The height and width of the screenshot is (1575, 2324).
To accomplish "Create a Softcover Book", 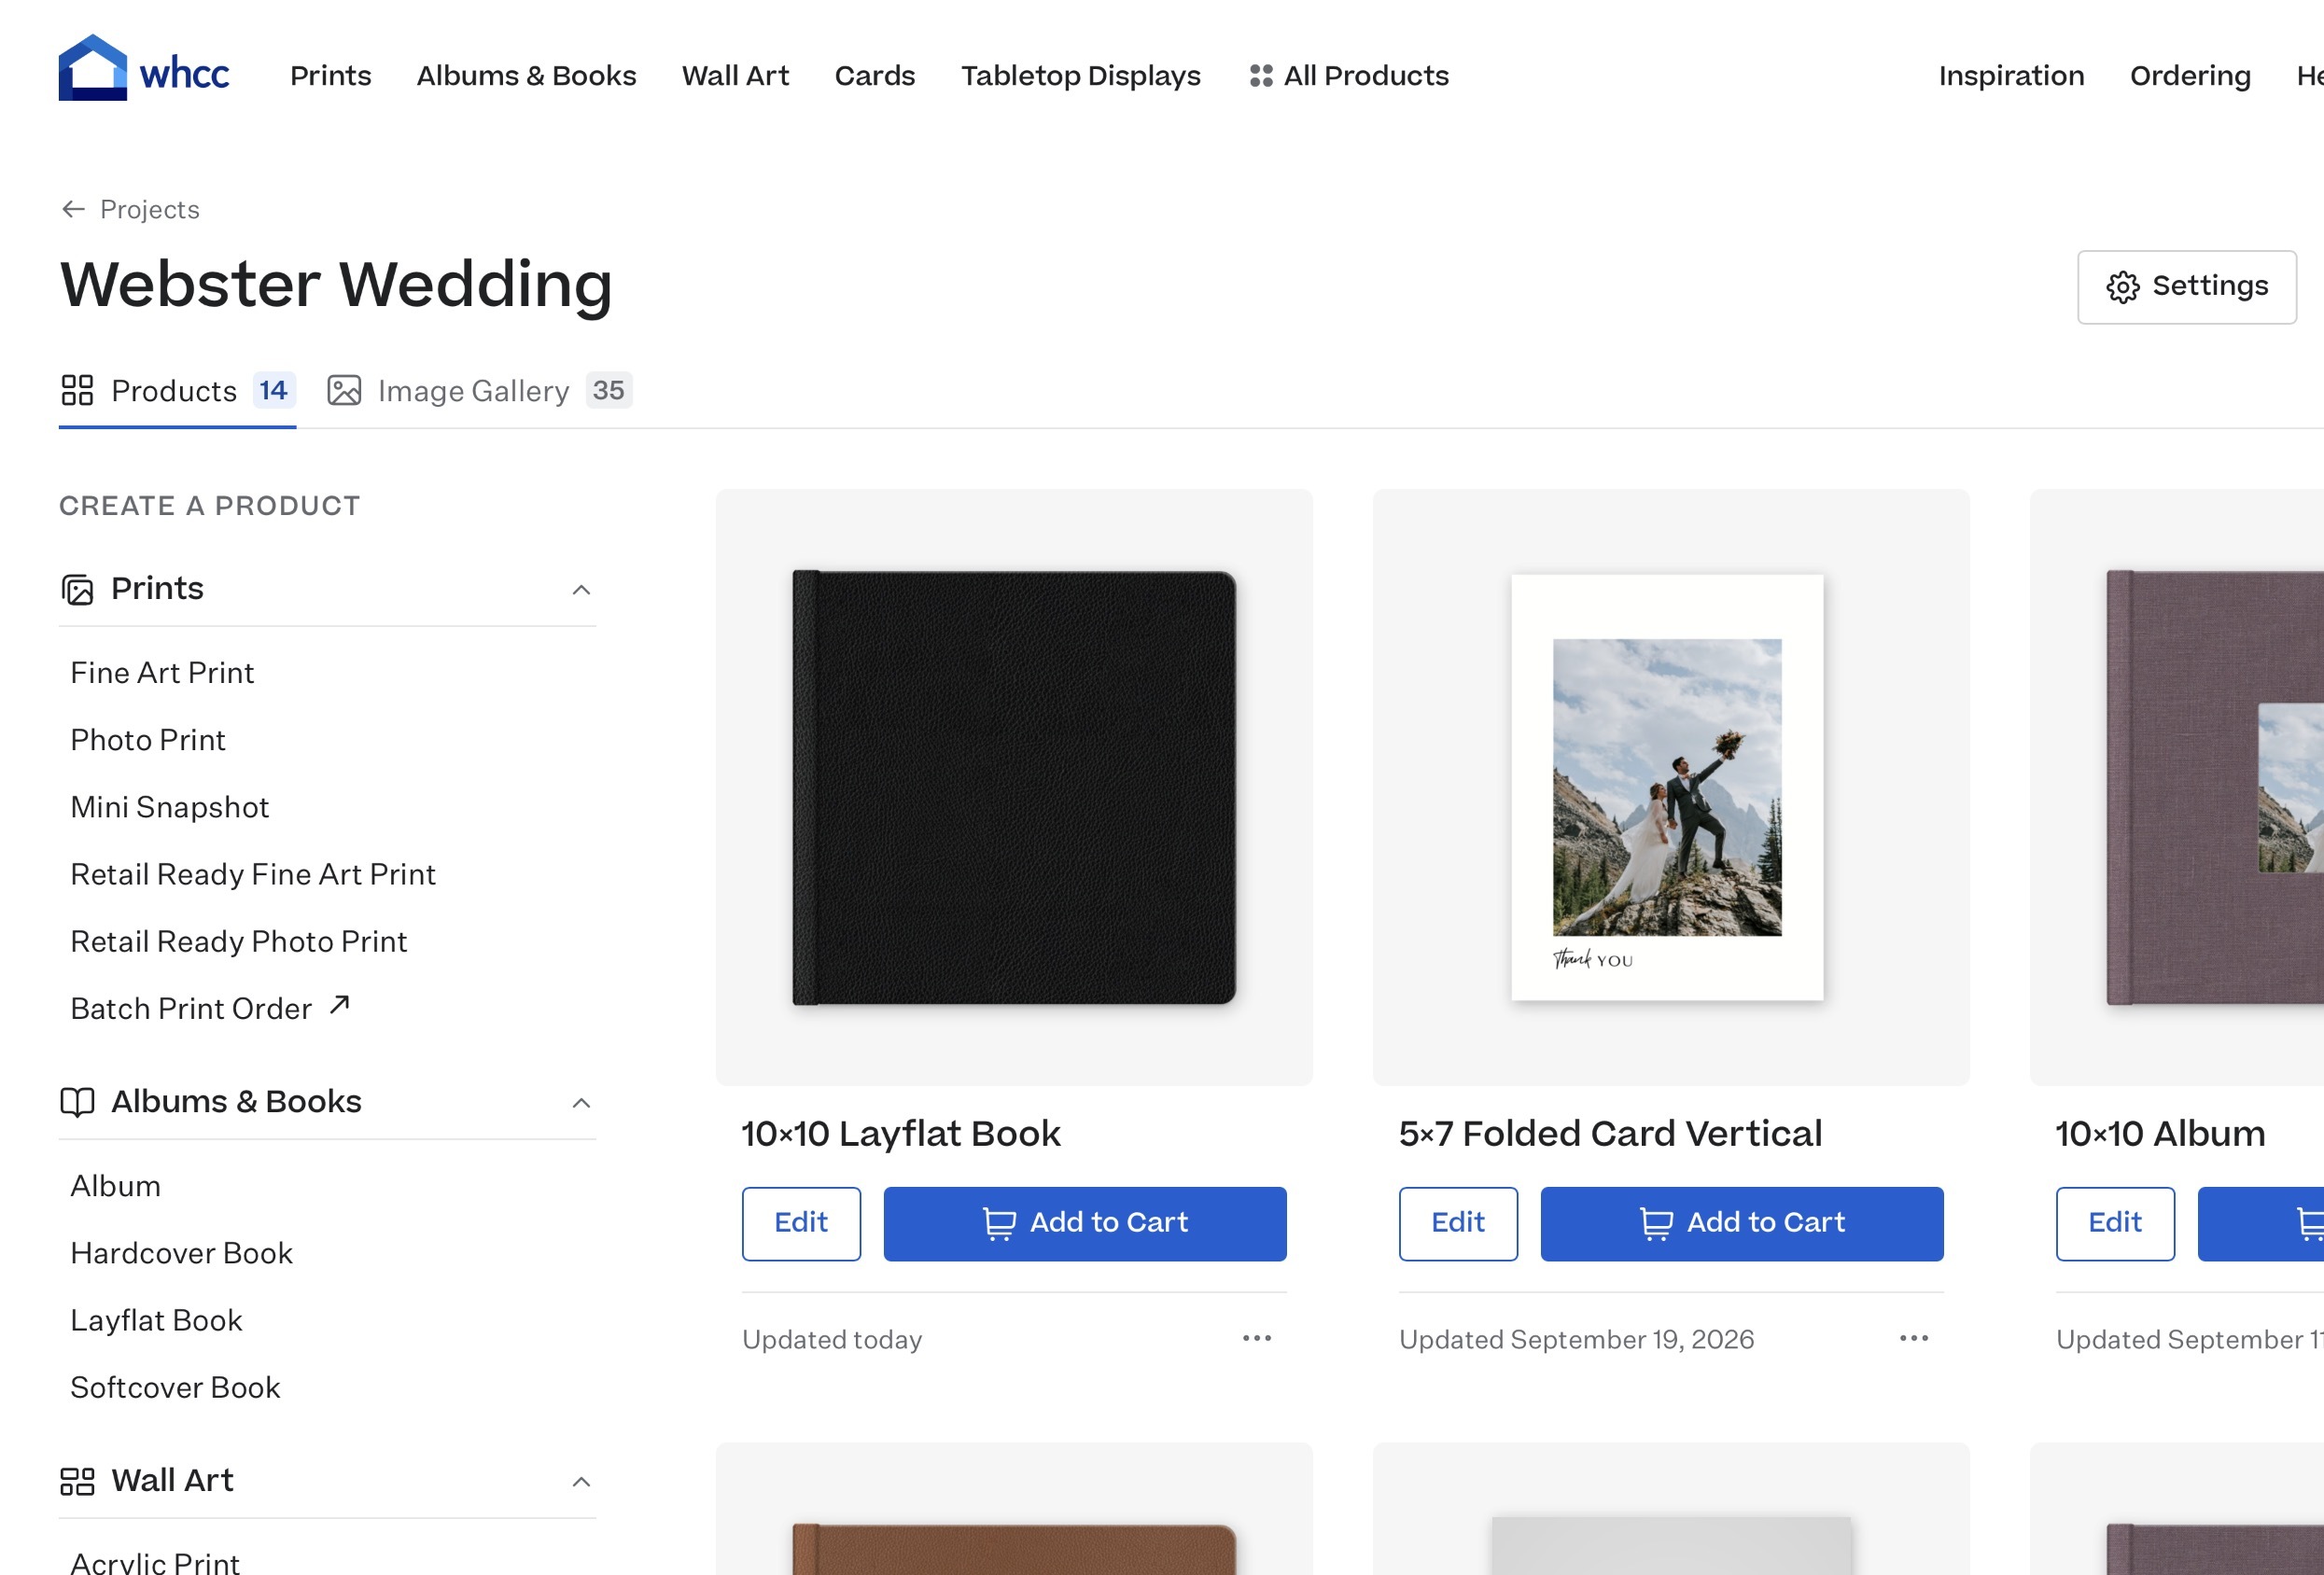I will tap(175, 1387).
